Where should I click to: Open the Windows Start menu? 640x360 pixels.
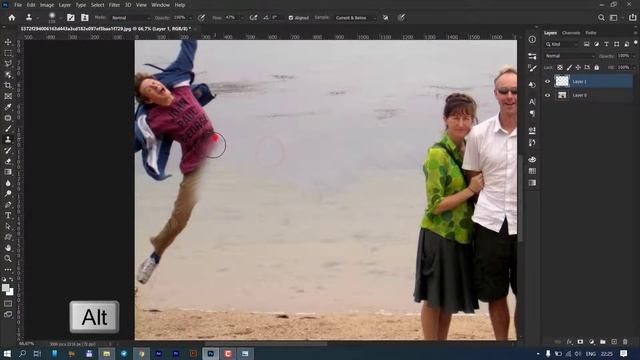[x=7, y=353]
